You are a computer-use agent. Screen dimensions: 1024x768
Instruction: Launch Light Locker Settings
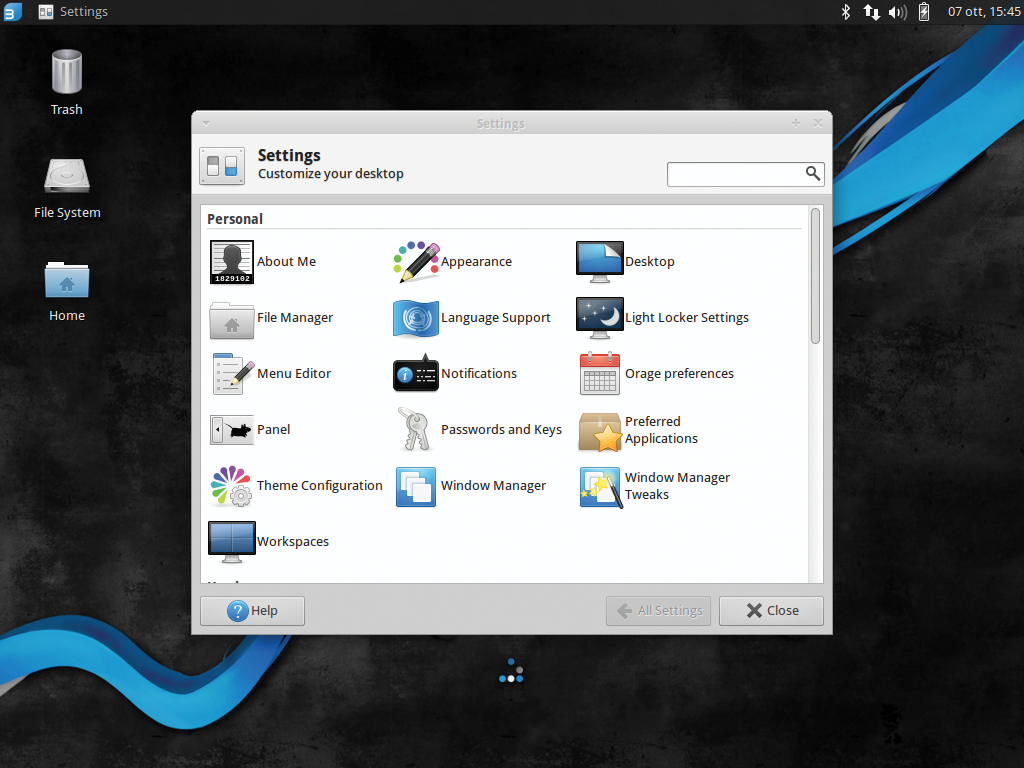pyautogui.click(x=600, y=318)
